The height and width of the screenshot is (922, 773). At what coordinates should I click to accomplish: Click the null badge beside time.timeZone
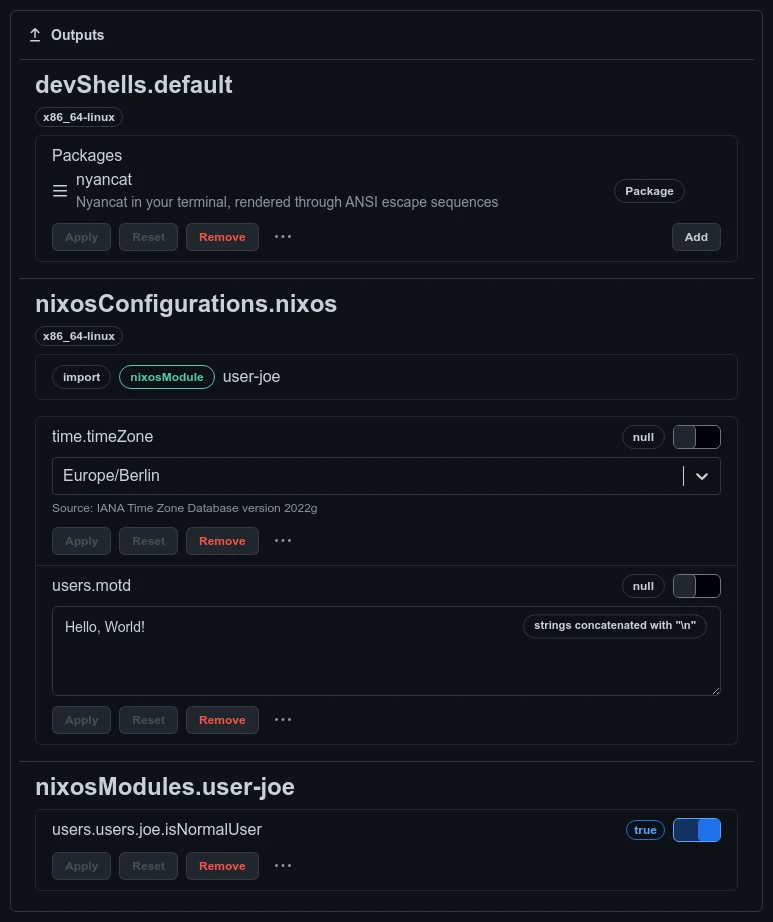tap(643, 436)
